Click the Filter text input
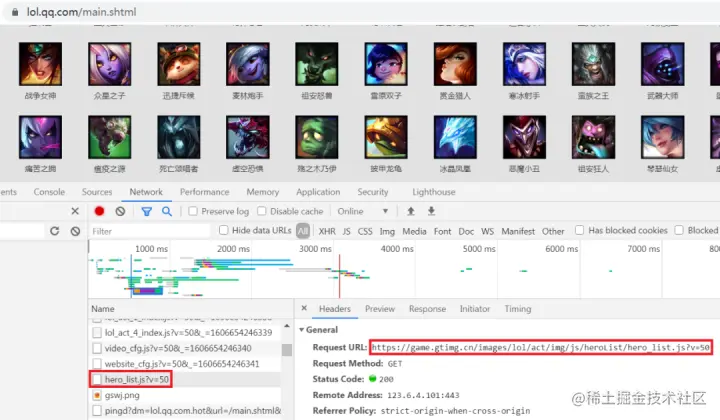 tap(150, 231)
